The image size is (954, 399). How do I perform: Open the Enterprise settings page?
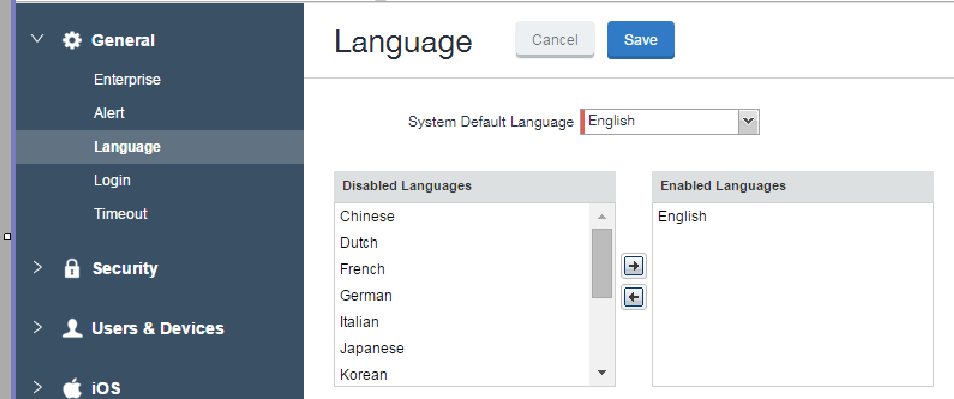(127, 80)
